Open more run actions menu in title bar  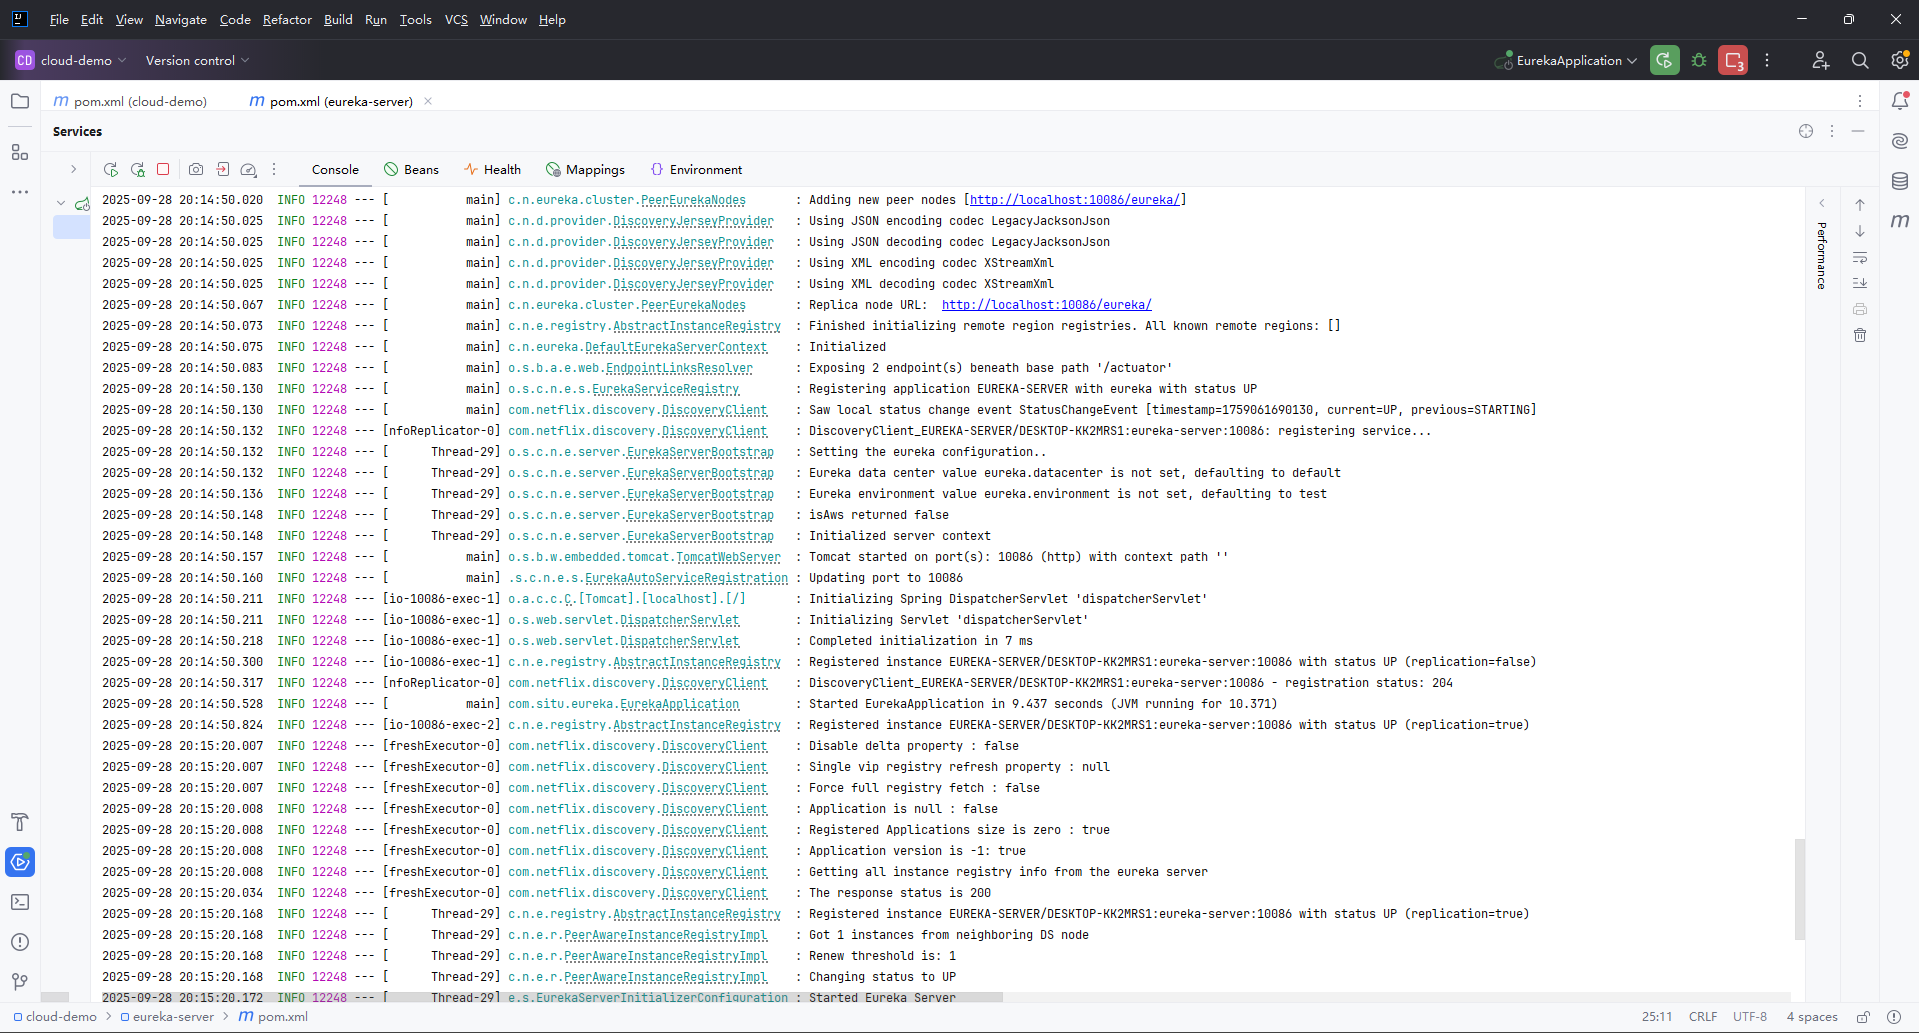click(1767, 60)
